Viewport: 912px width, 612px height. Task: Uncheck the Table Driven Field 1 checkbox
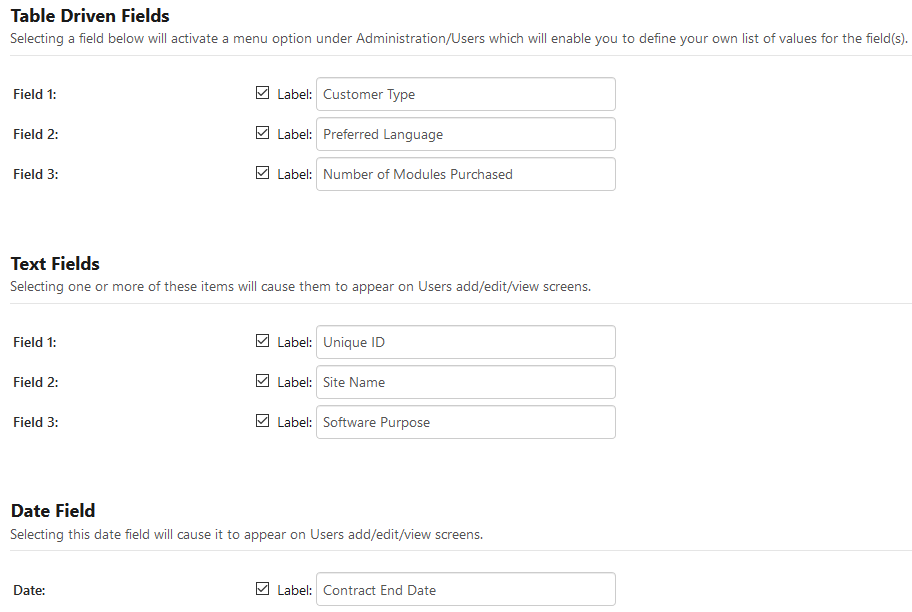point(263,93)
